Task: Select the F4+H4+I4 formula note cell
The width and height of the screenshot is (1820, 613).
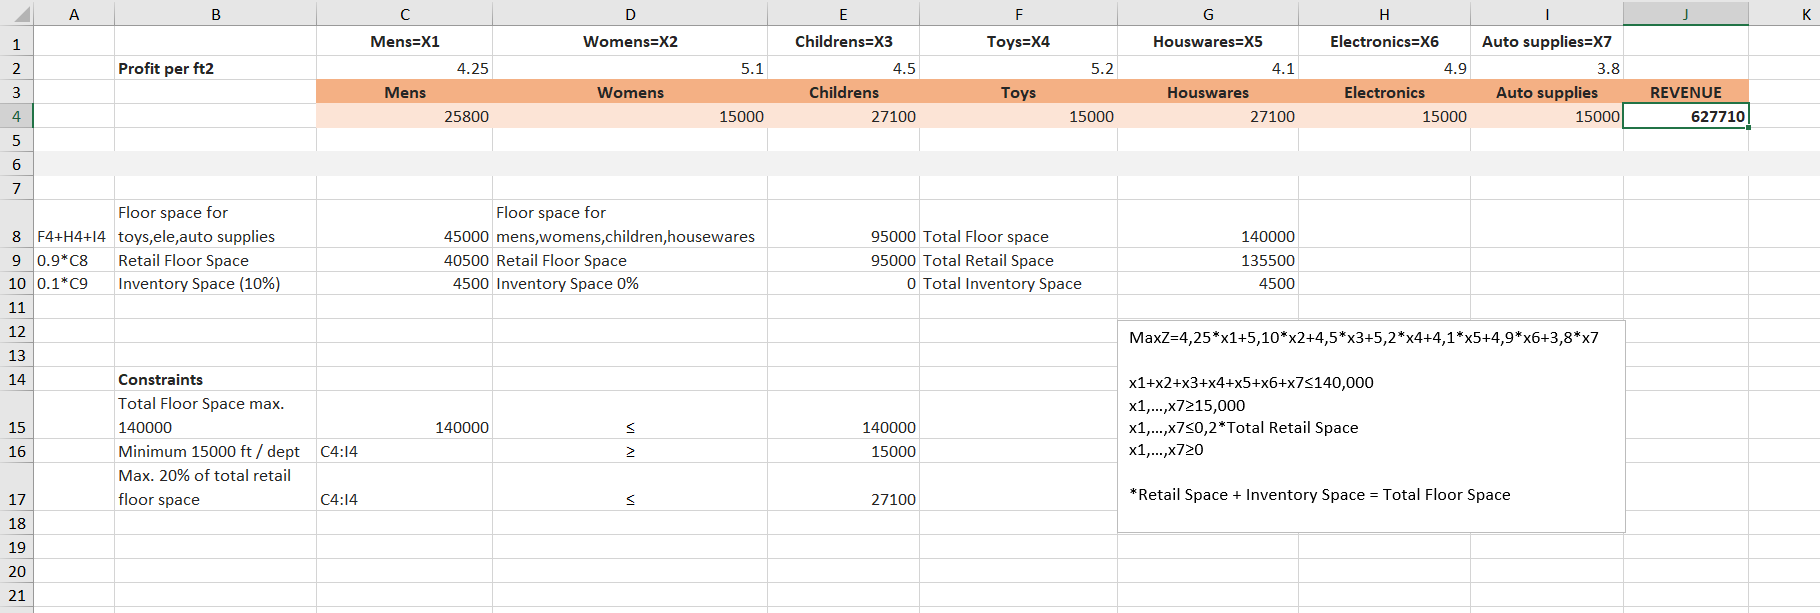Action: (x=73, y=224)
